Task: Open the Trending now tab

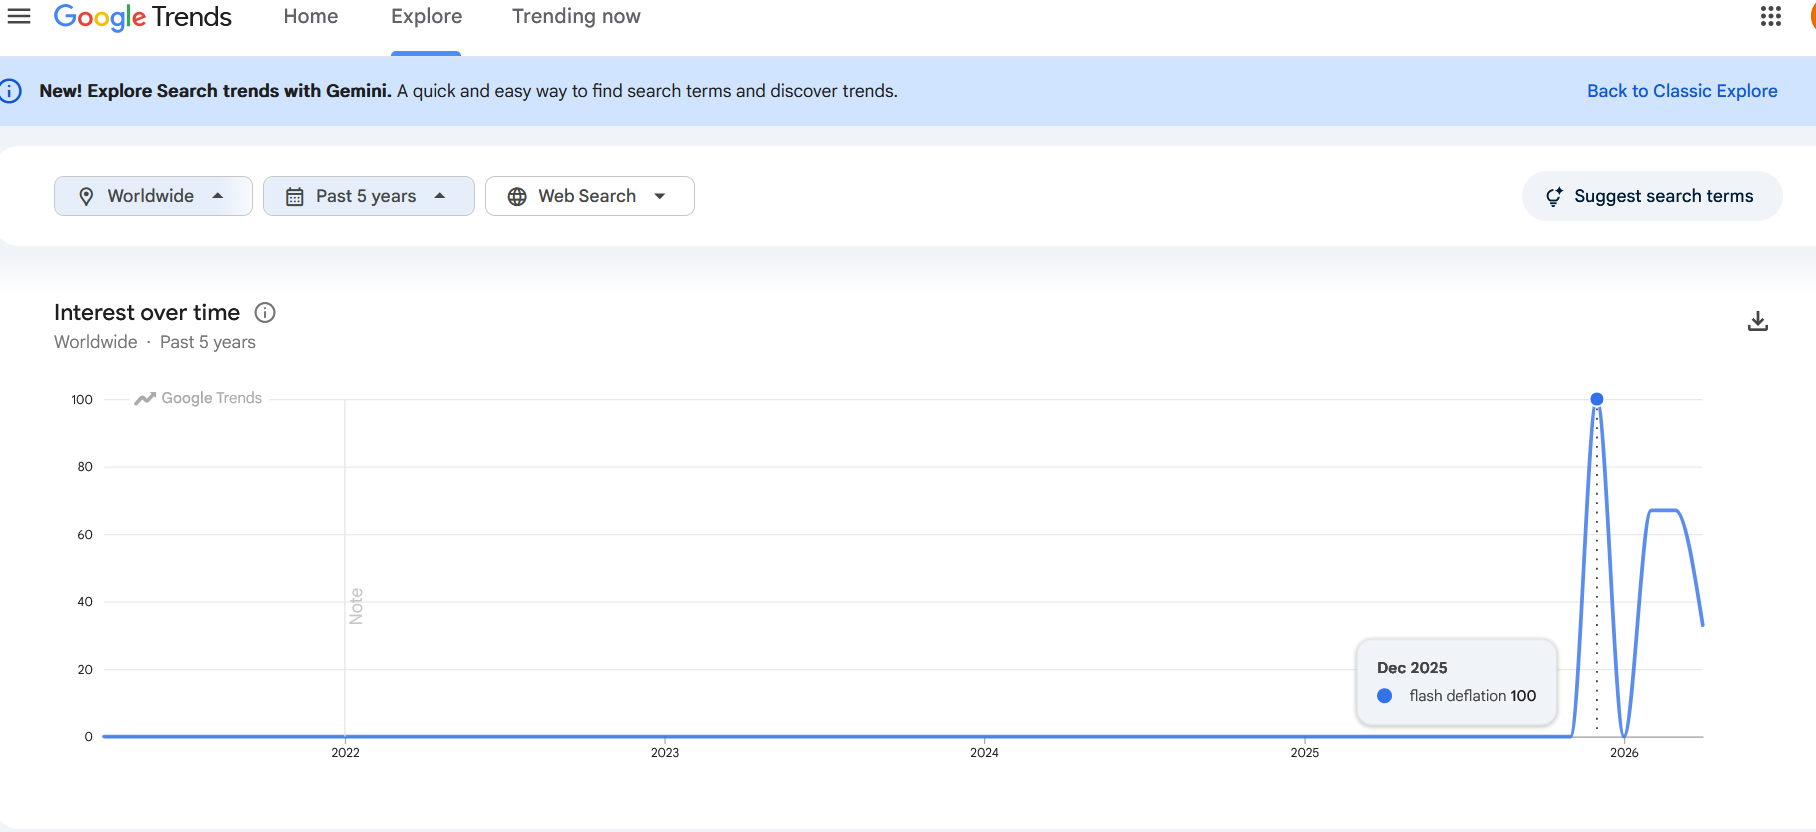Action: pos(576,17)
